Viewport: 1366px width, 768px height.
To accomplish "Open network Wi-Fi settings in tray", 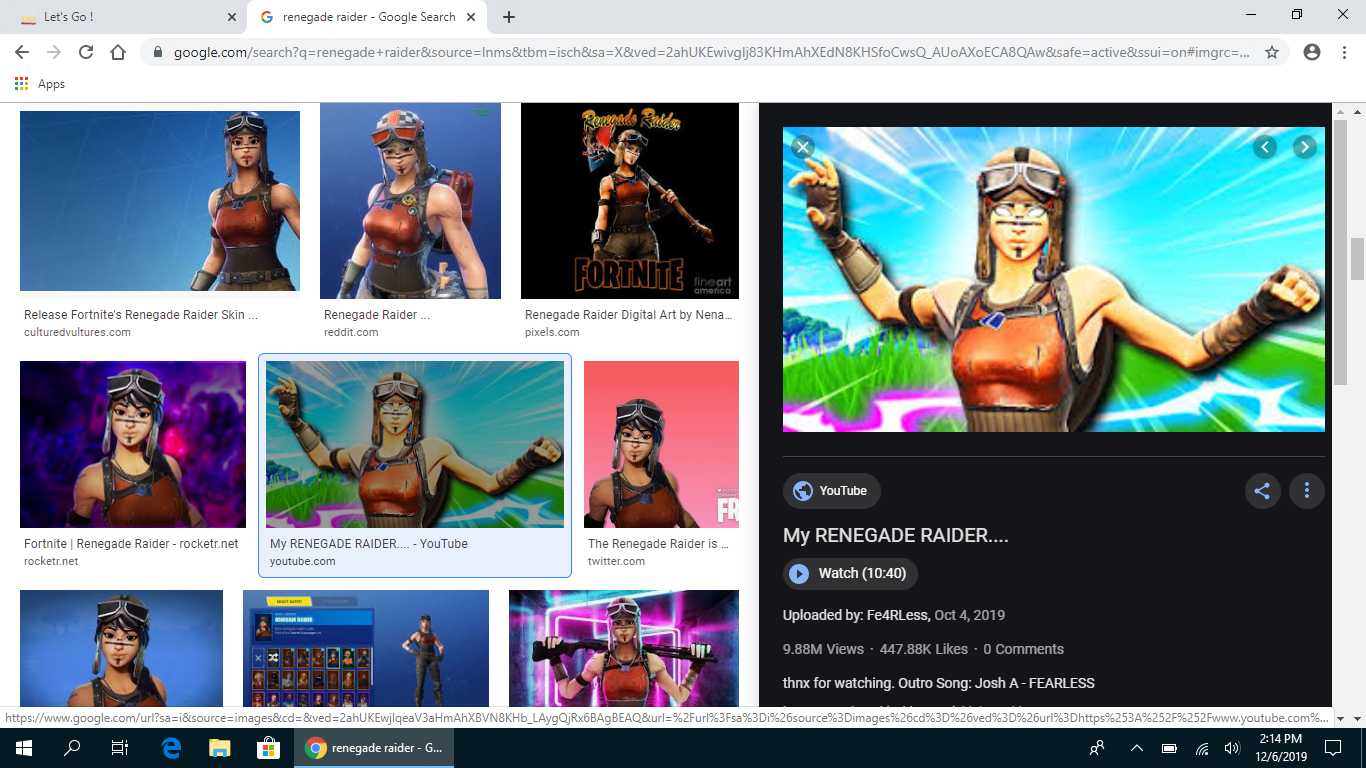I will [1202, 748].
